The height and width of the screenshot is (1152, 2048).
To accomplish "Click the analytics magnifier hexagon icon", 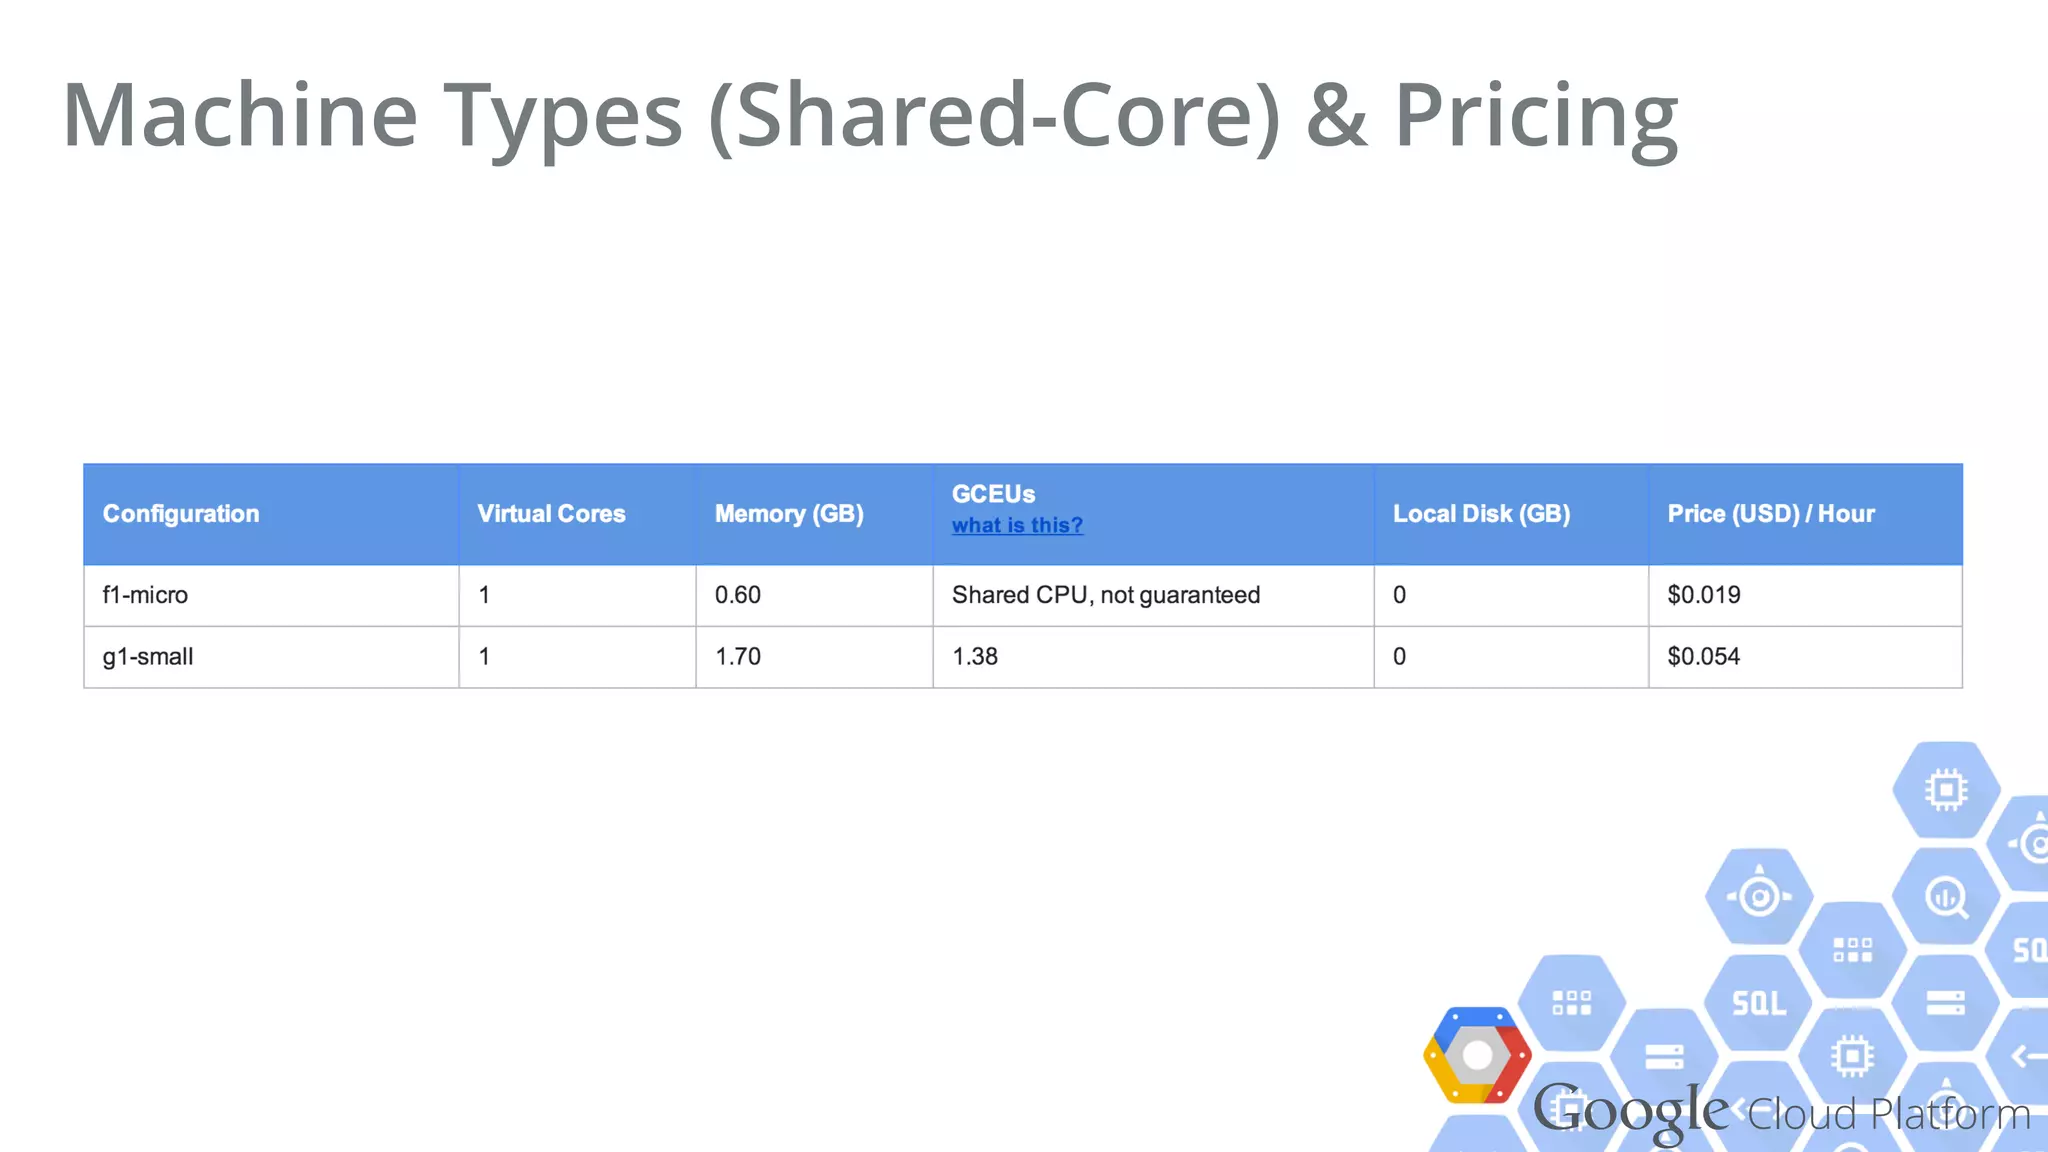I will coord(1946,897).
